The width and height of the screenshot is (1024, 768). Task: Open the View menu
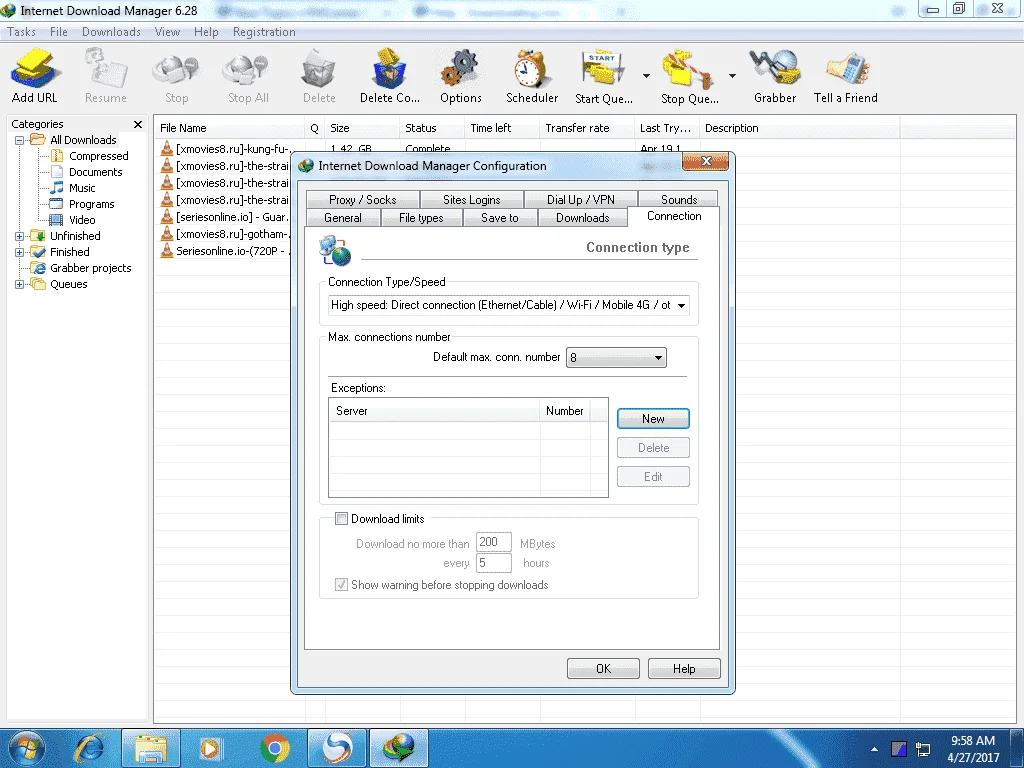pyautogui.click(x=167, y=32)
